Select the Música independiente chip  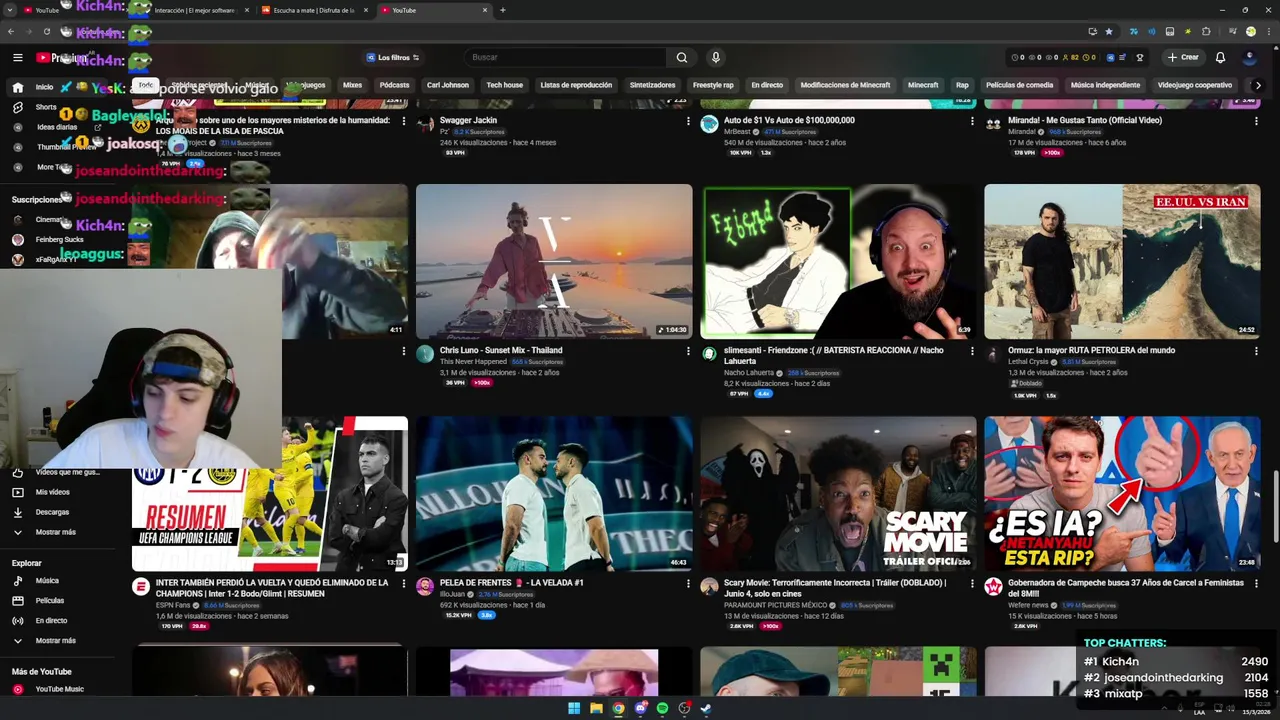click(x=1105, y=85)
